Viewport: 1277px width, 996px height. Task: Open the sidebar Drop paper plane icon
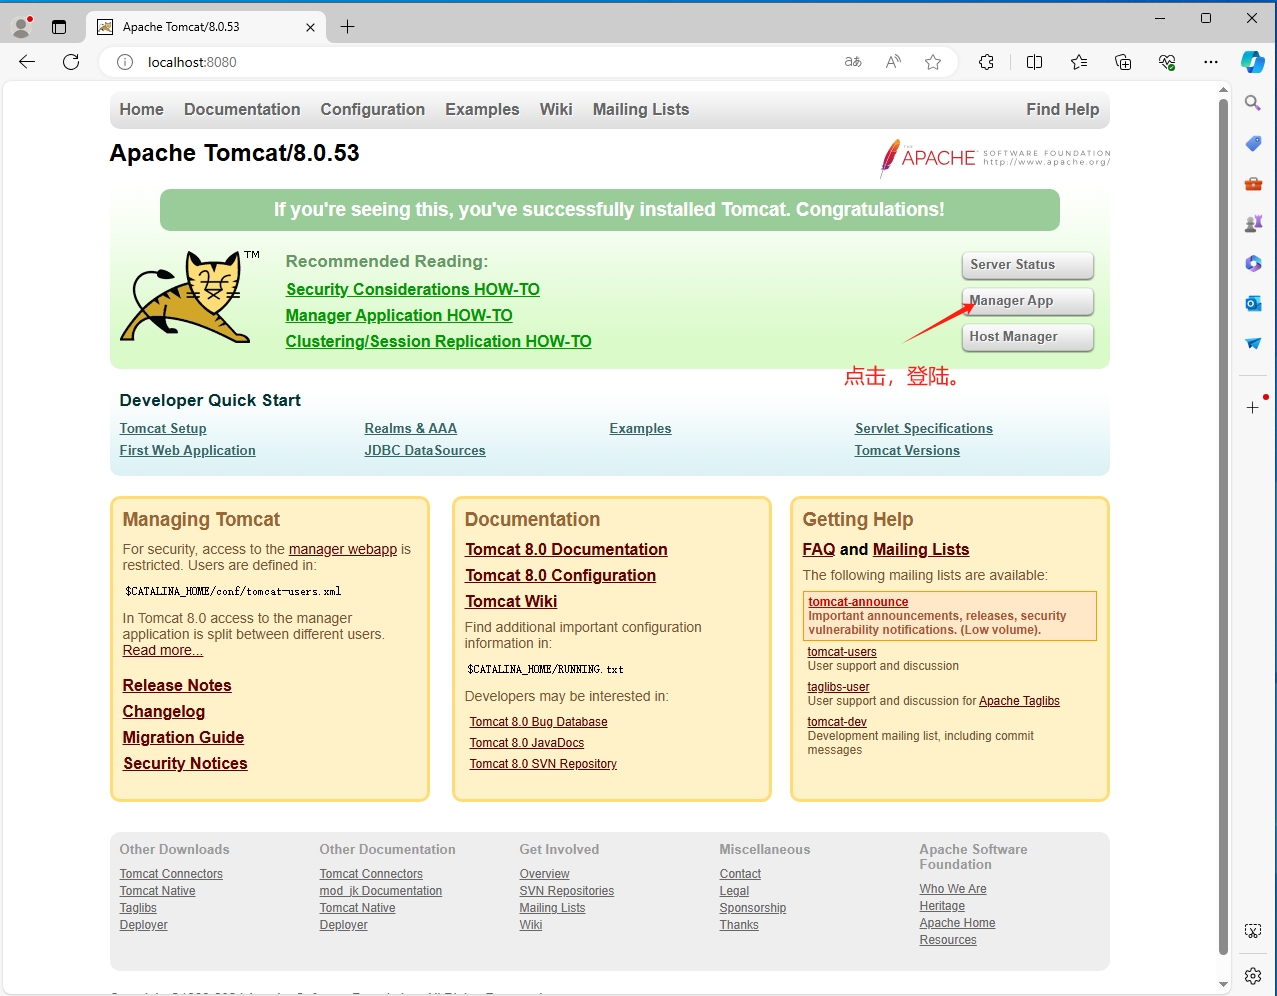pyautogui.click(x=1253, y=343)
